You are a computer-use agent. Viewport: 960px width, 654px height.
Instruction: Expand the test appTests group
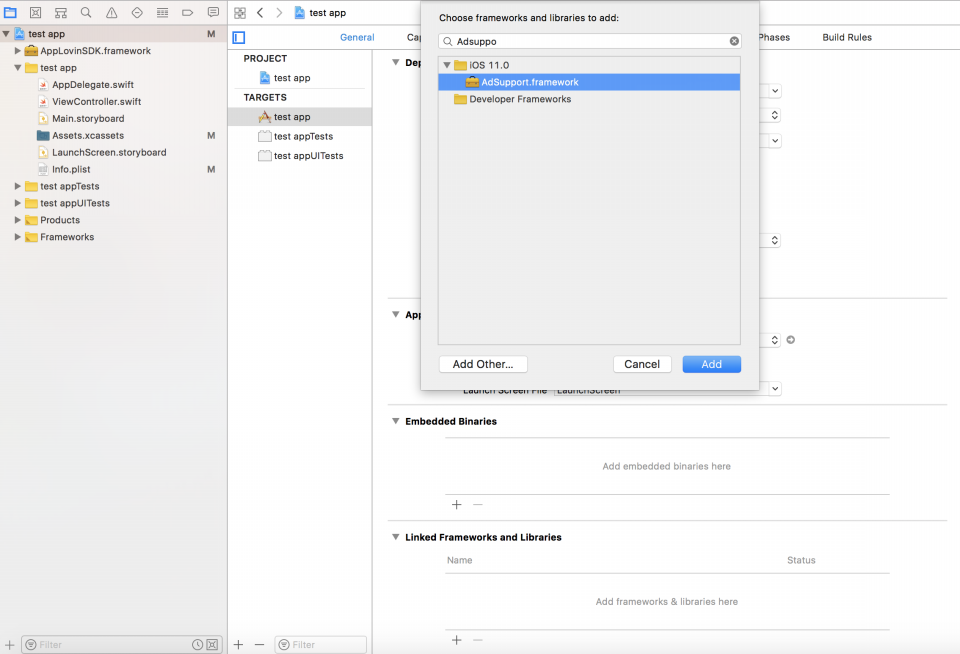click(x=18, y=186)
